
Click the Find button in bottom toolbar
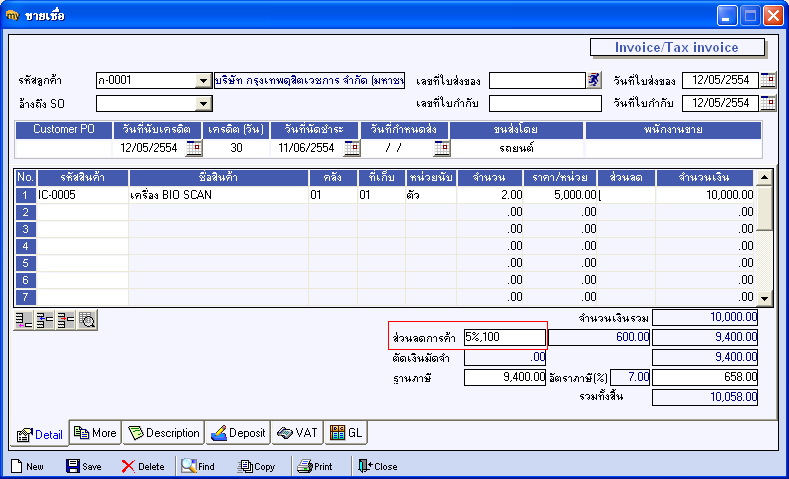tap(198, 466)
